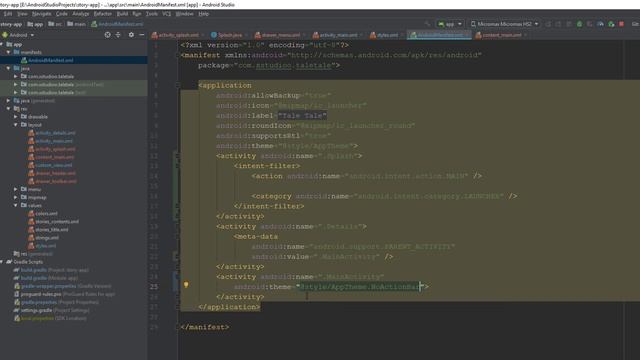The image size is (640, 360).
Task: Open the Tools menu
Action: tap(152, 14)
